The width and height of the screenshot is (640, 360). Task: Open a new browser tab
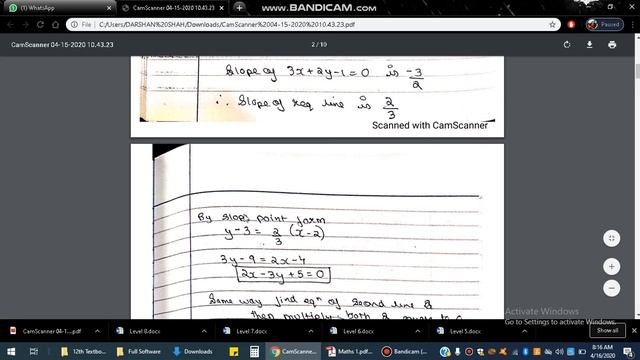(x=239, y=7)
